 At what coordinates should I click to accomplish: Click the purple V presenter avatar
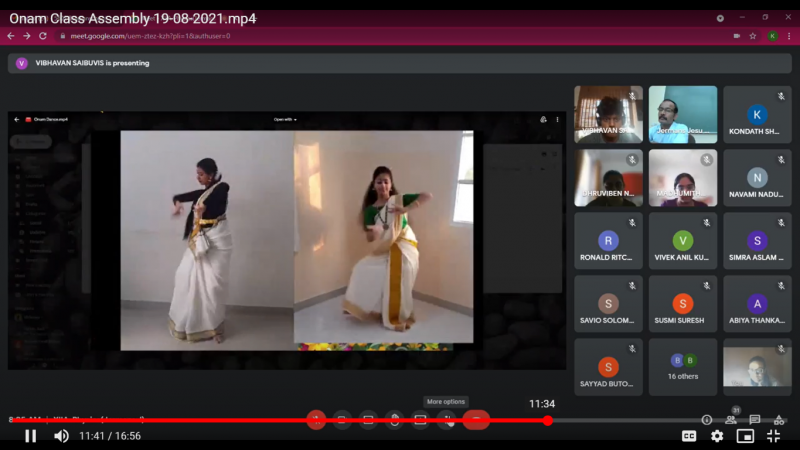pos(21,63)
